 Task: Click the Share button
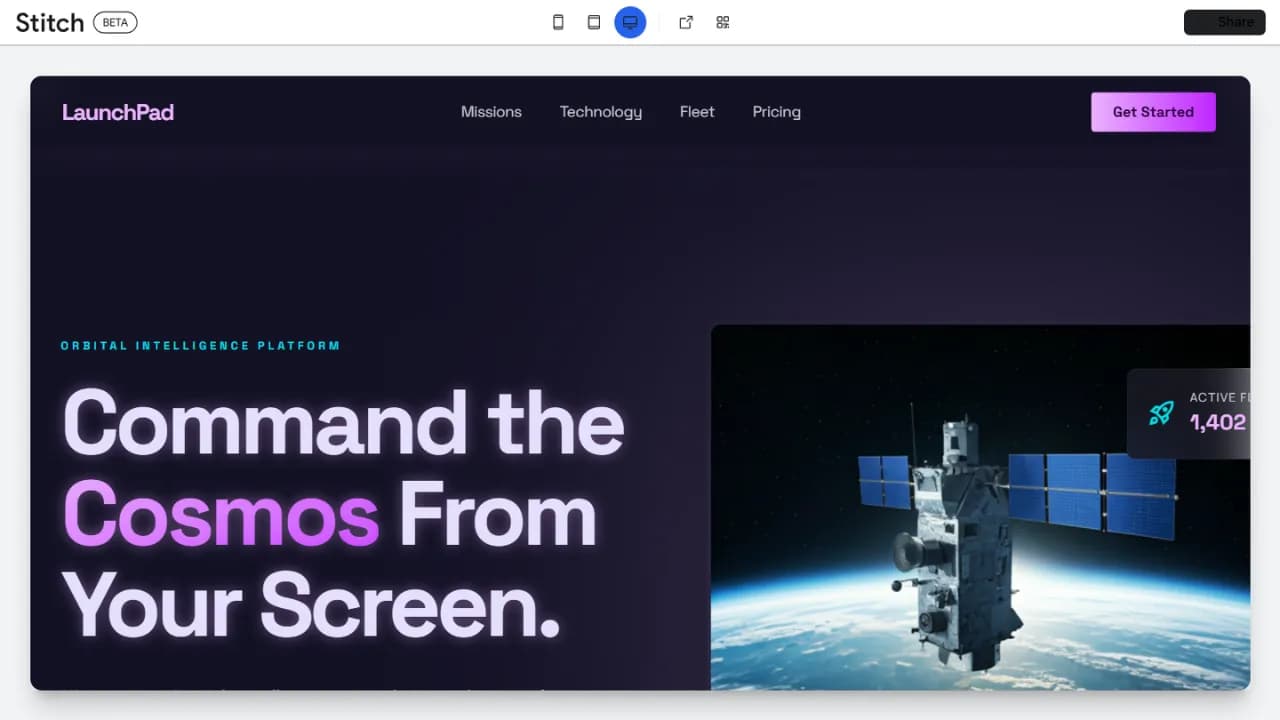[1224, 22]
